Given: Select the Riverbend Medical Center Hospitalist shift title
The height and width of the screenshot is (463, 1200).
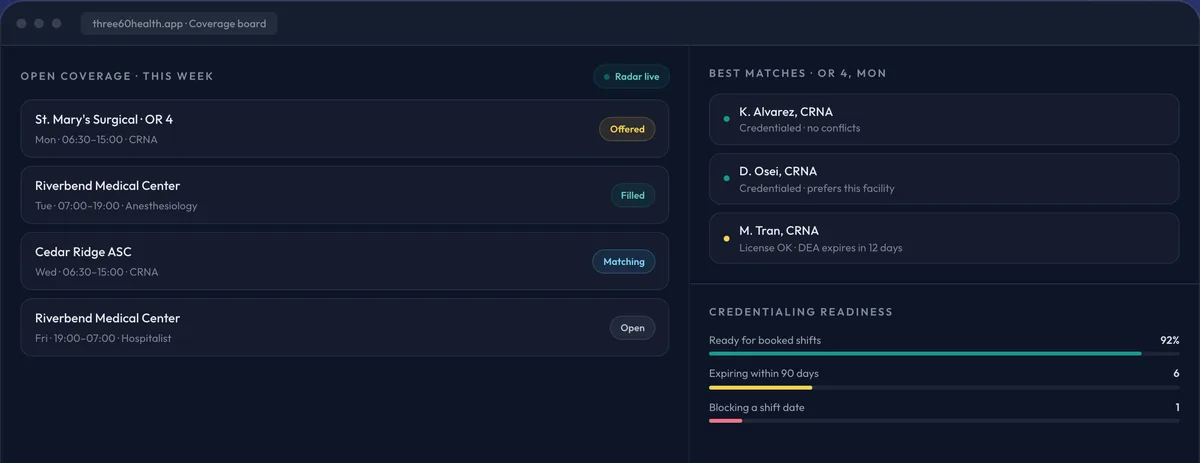Looking at the screenshot, I should tap(108, 318).
